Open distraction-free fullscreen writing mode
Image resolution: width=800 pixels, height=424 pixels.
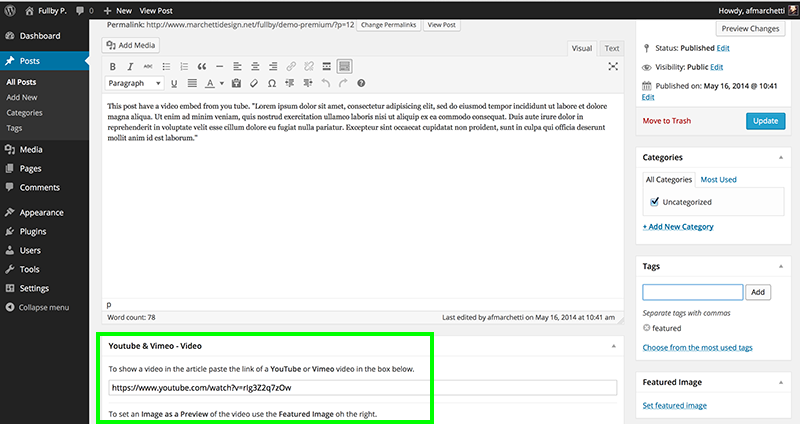click(613, 66)
